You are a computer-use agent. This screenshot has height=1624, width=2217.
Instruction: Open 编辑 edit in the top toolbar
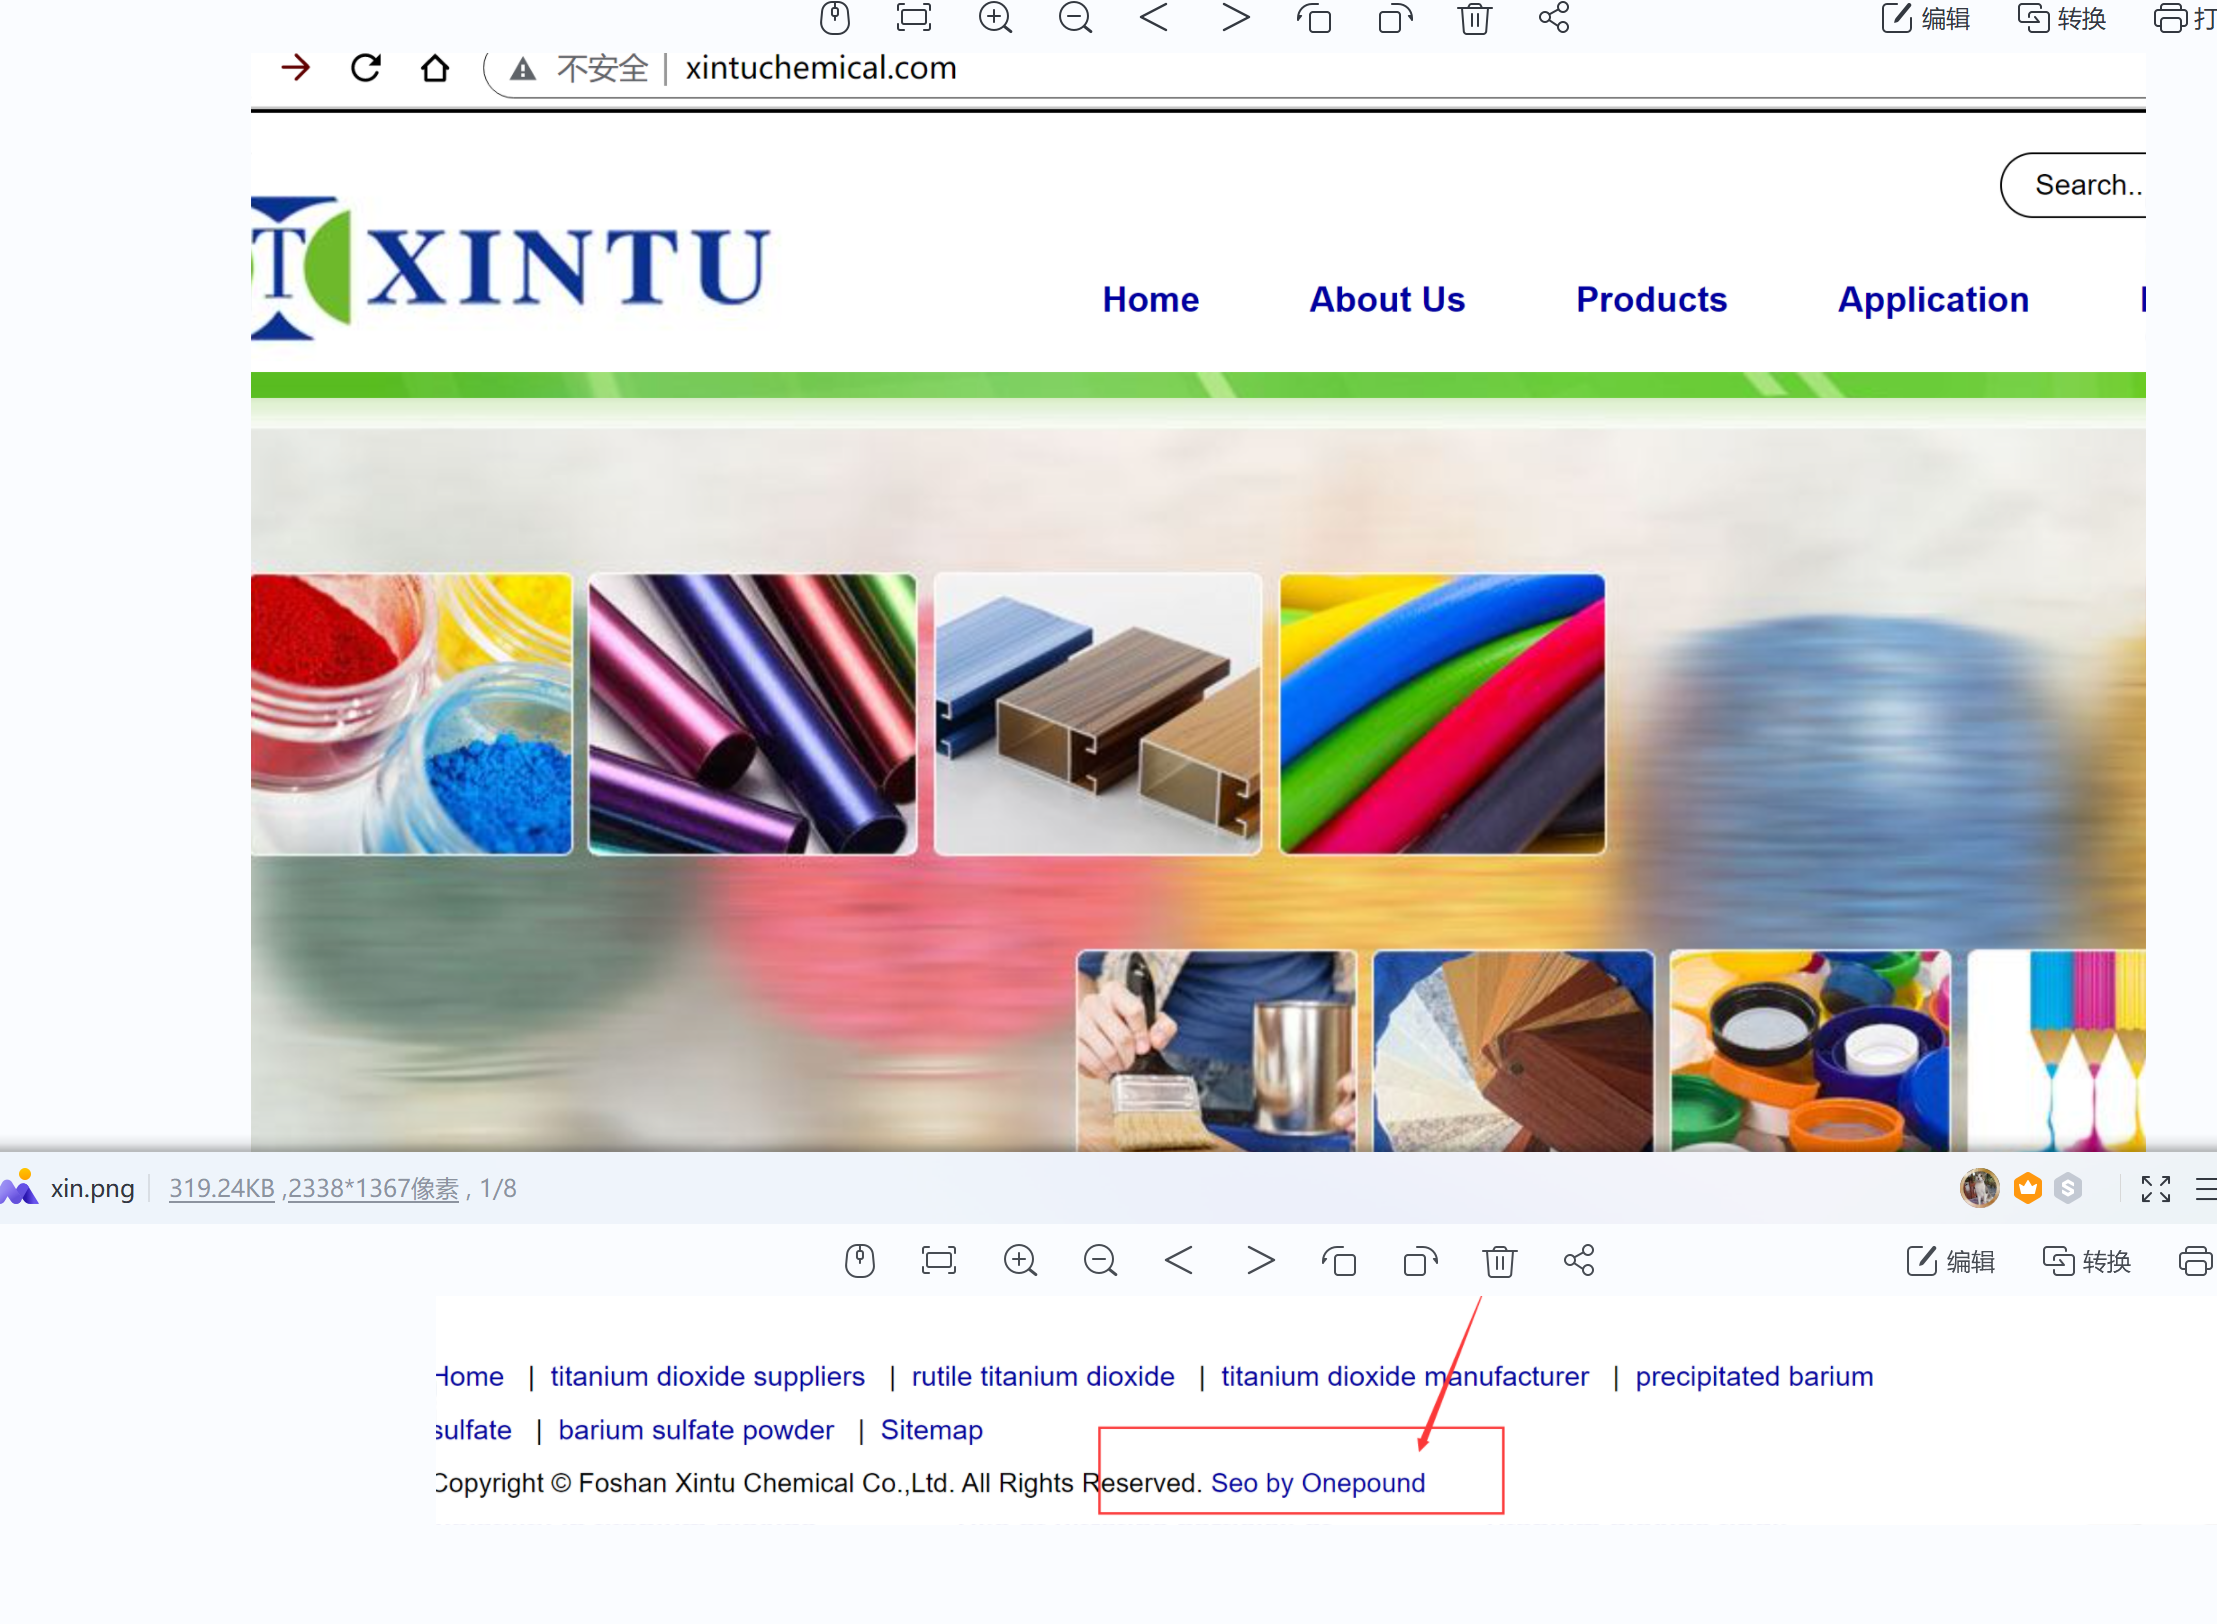pyautogui.click(x=1925, y=18)
